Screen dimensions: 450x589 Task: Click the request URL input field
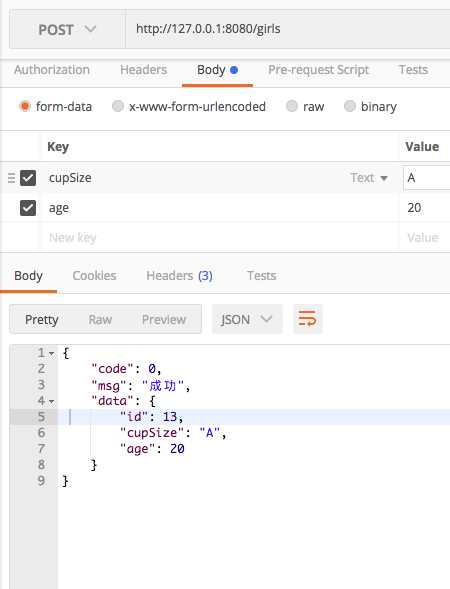tap(288, 30)
